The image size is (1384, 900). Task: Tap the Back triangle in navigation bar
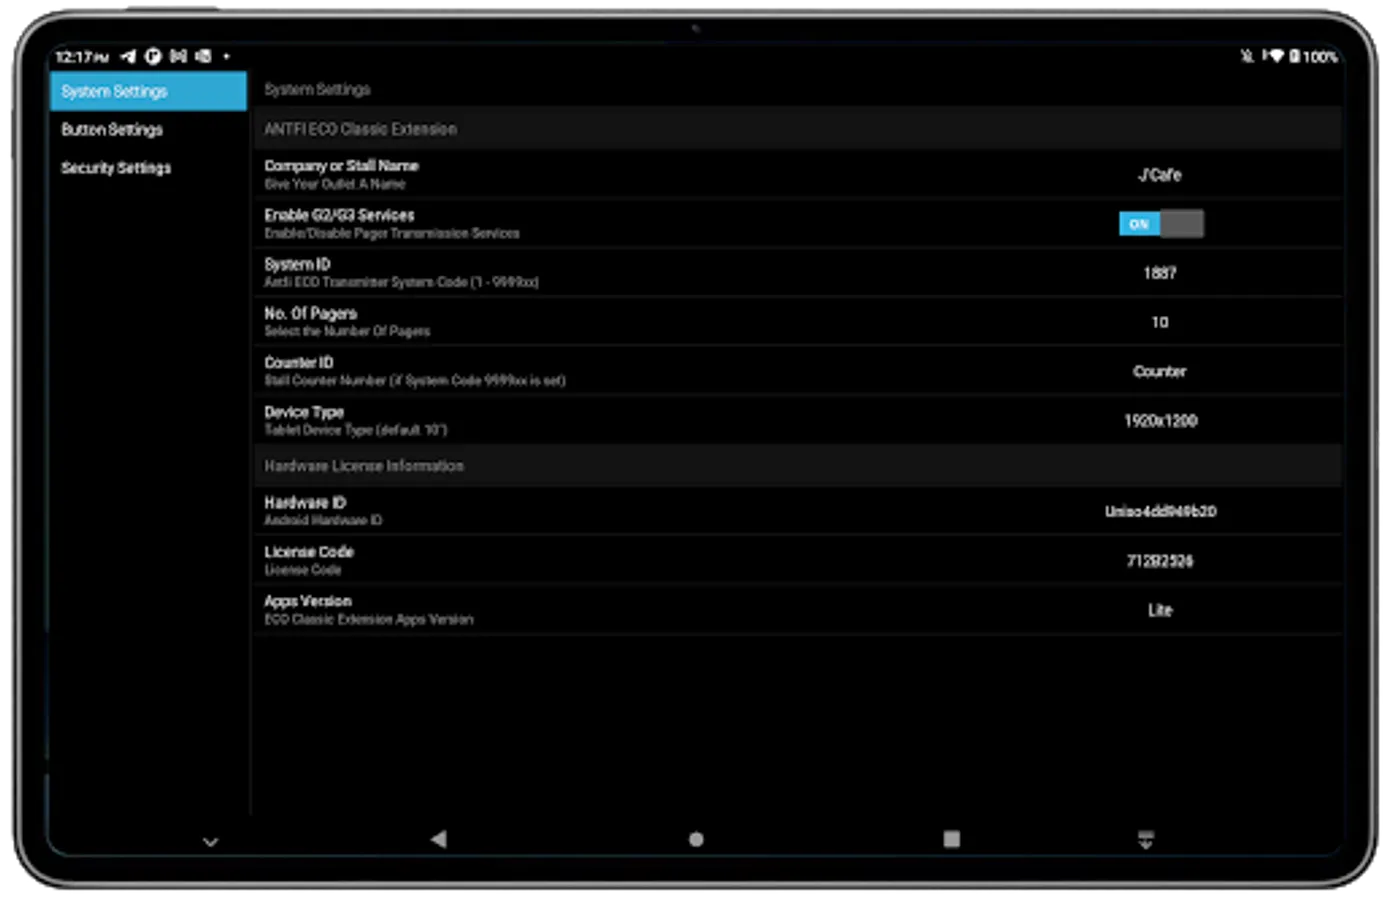point(438,839)
